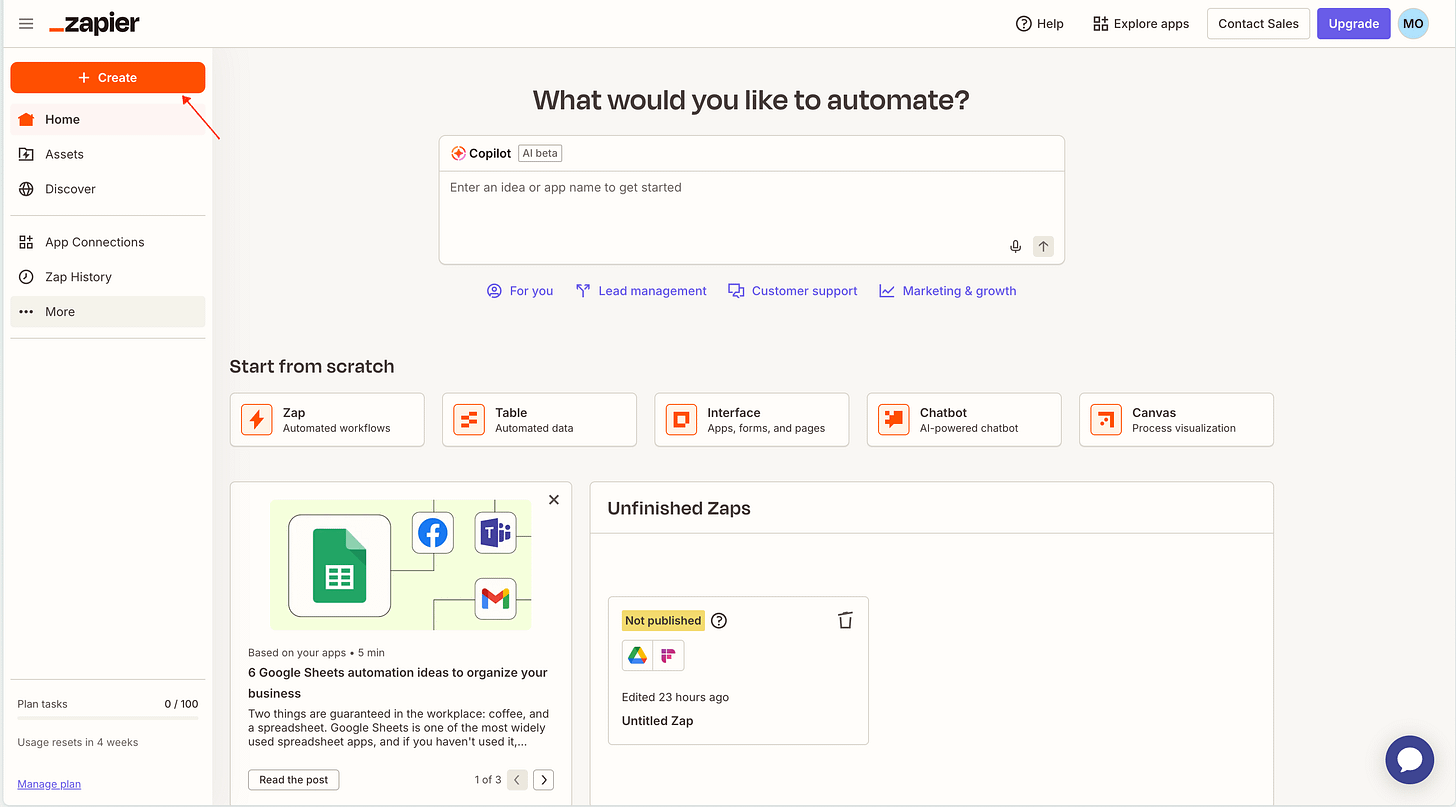Start a Table from scratch
Image resolution: width=1456 pixels, height=807 pixels.
[x=539, y=419]
